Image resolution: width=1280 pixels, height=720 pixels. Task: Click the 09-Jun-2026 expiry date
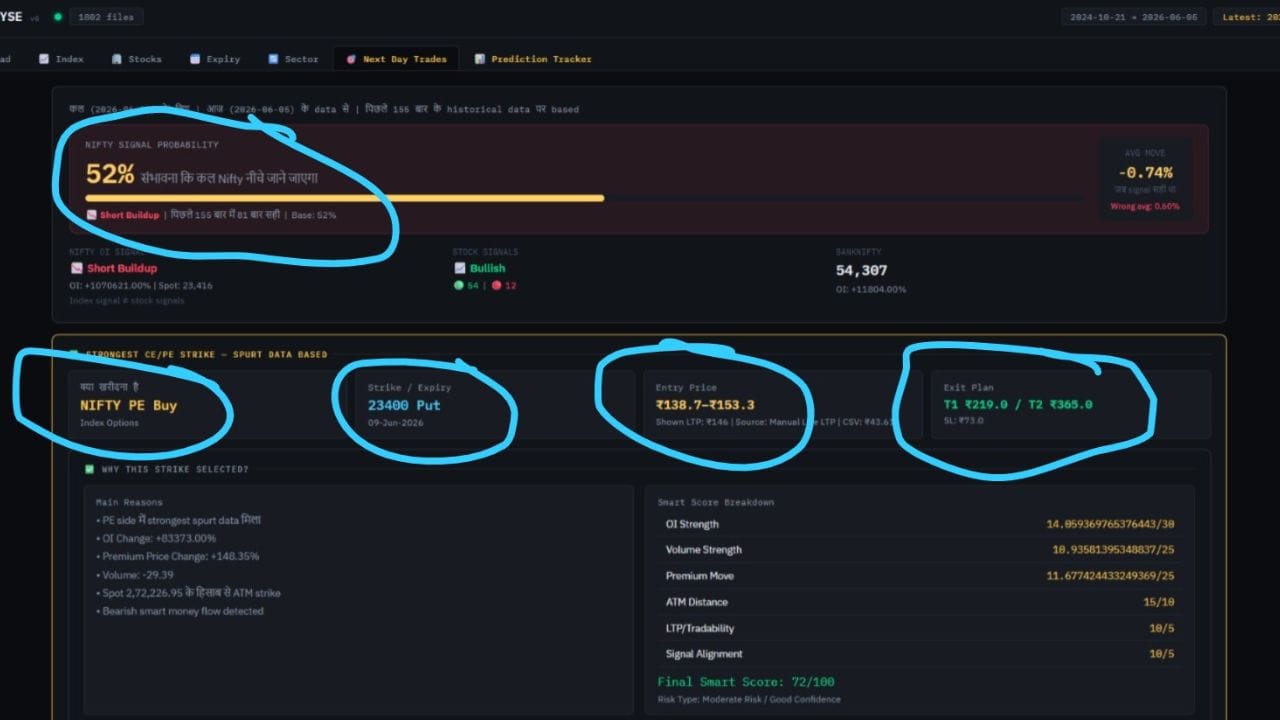coord(396,423)
